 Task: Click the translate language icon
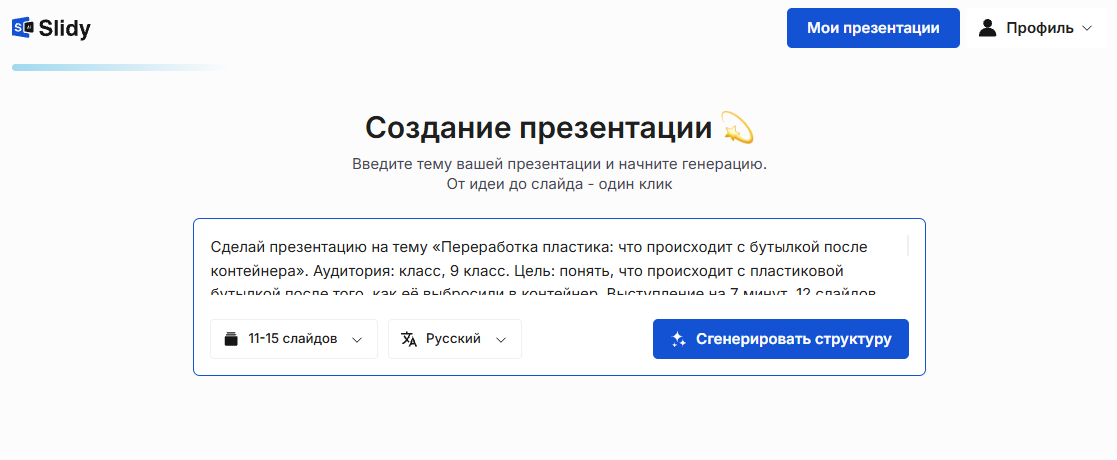409,339
